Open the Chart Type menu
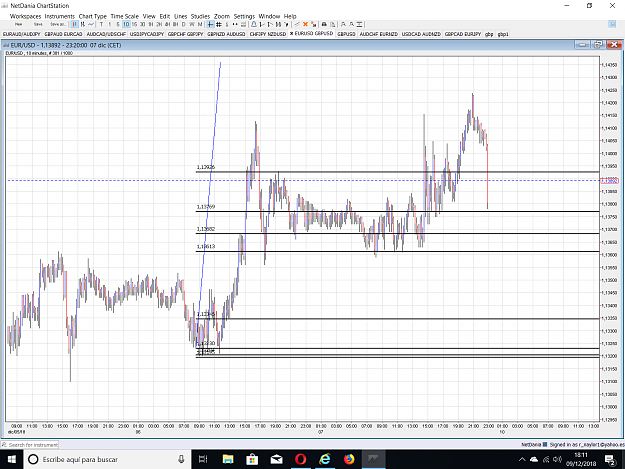The width and height of the screenshot is (625, 469). (x=93, y=16)
